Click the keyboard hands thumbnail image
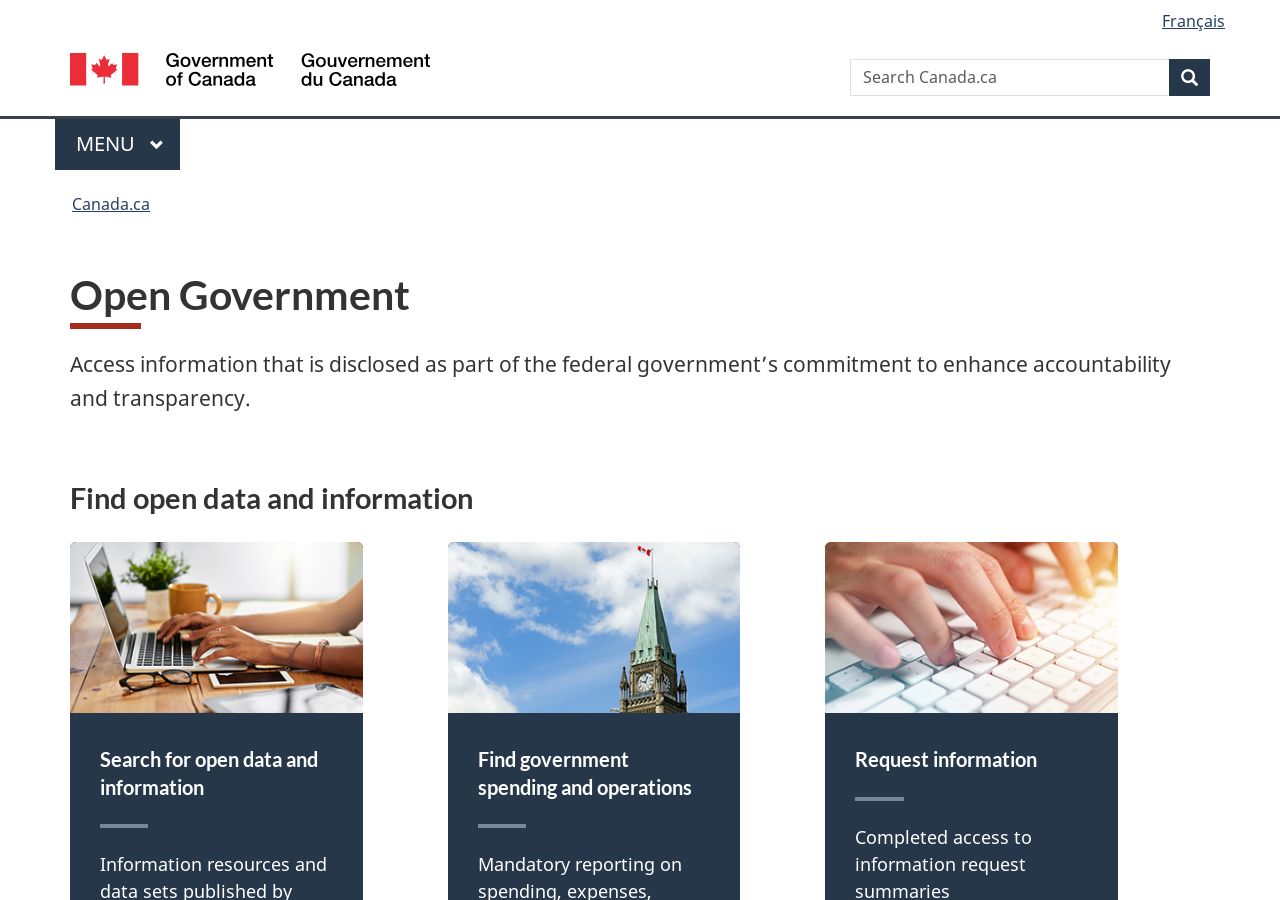This screenshot has height=900, width=1280. coord(971,627)
